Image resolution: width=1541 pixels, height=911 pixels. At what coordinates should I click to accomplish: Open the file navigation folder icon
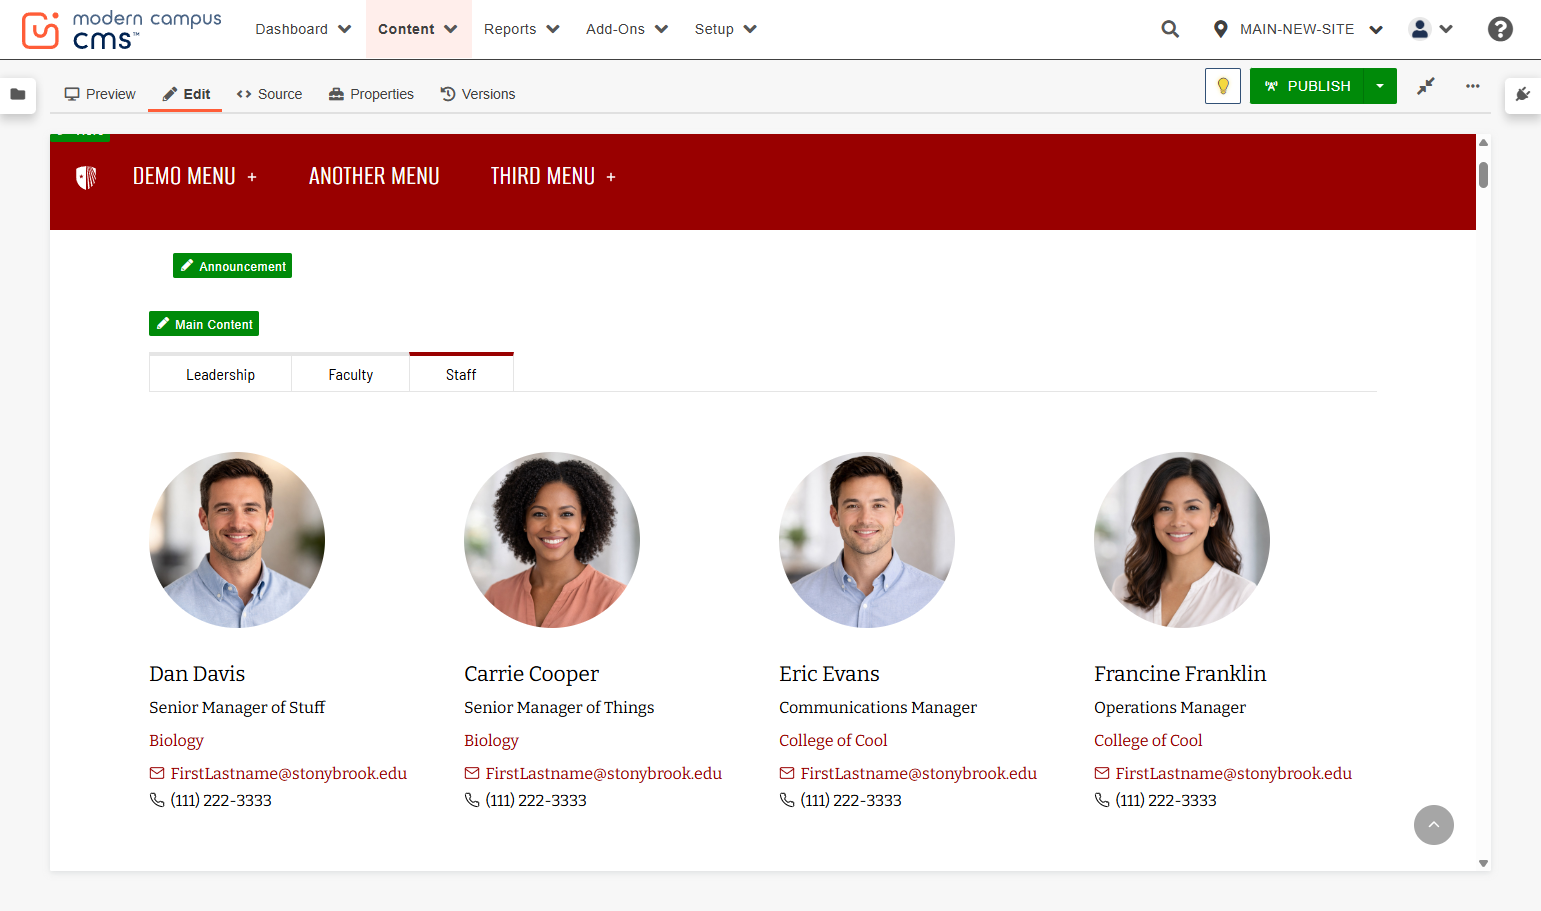point(18,94)
